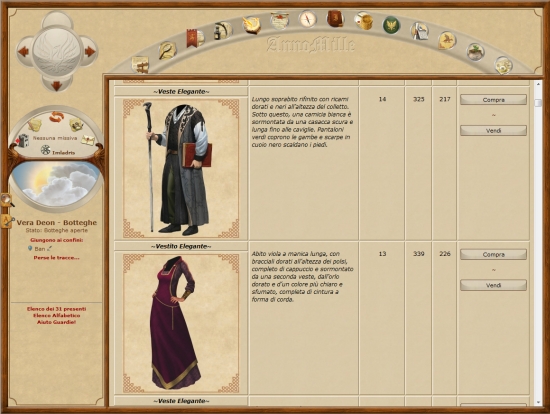Image resolution: width=550 pixels, height=414 pixels.
Task: Open the compass icon
Action: point(308,19)
